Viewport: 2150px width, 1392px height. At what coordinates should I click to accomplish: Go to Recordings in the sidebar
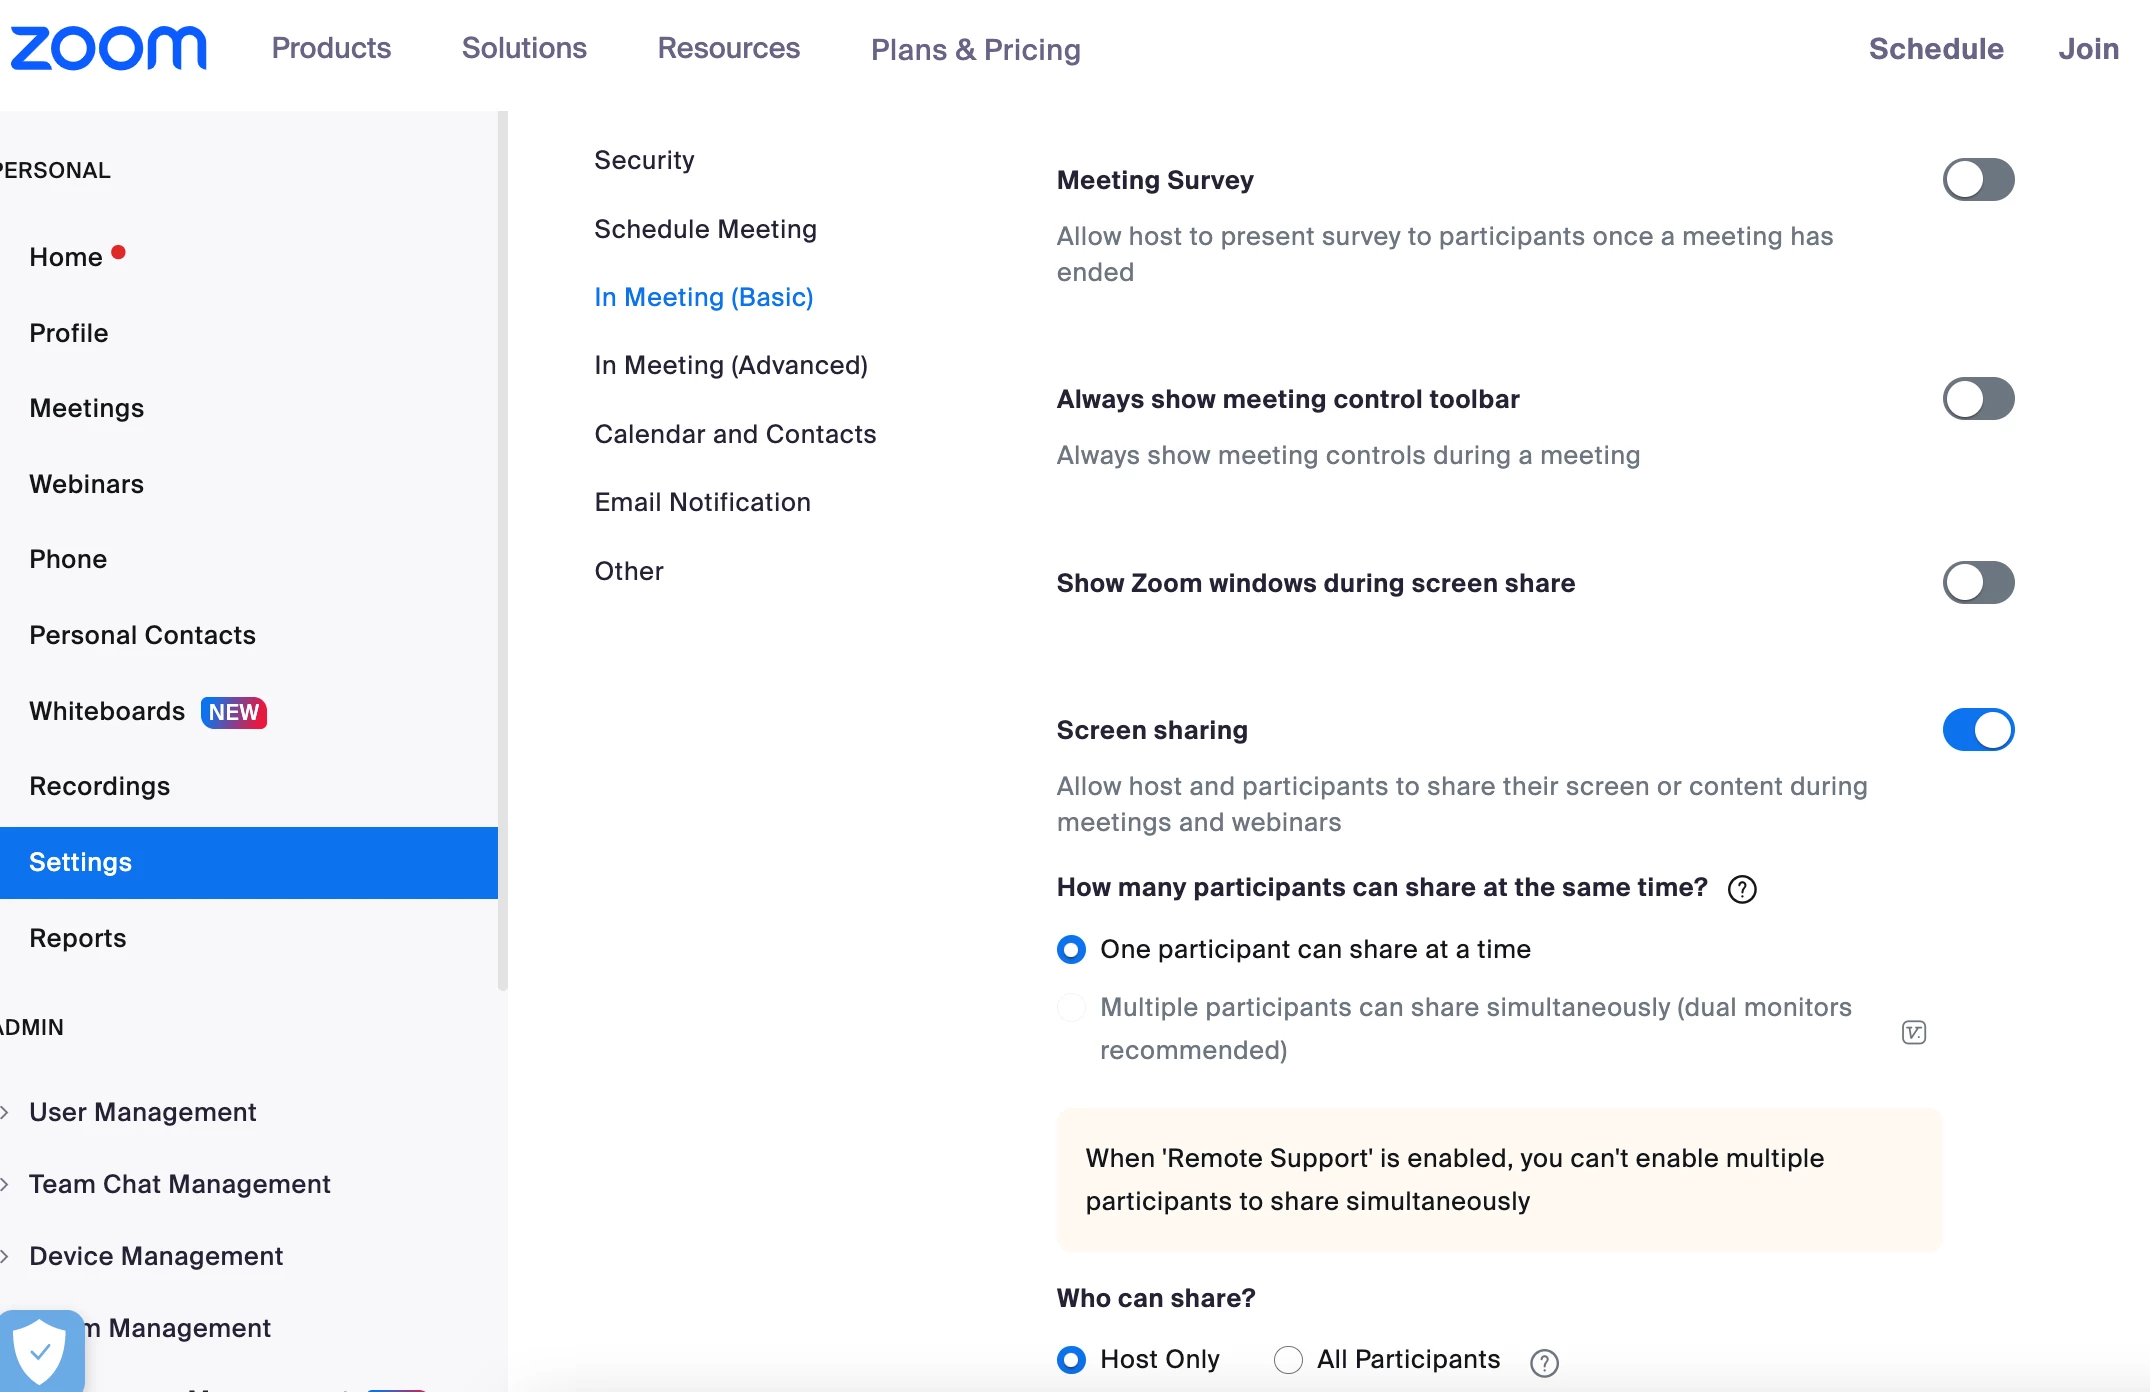point(99,786)
